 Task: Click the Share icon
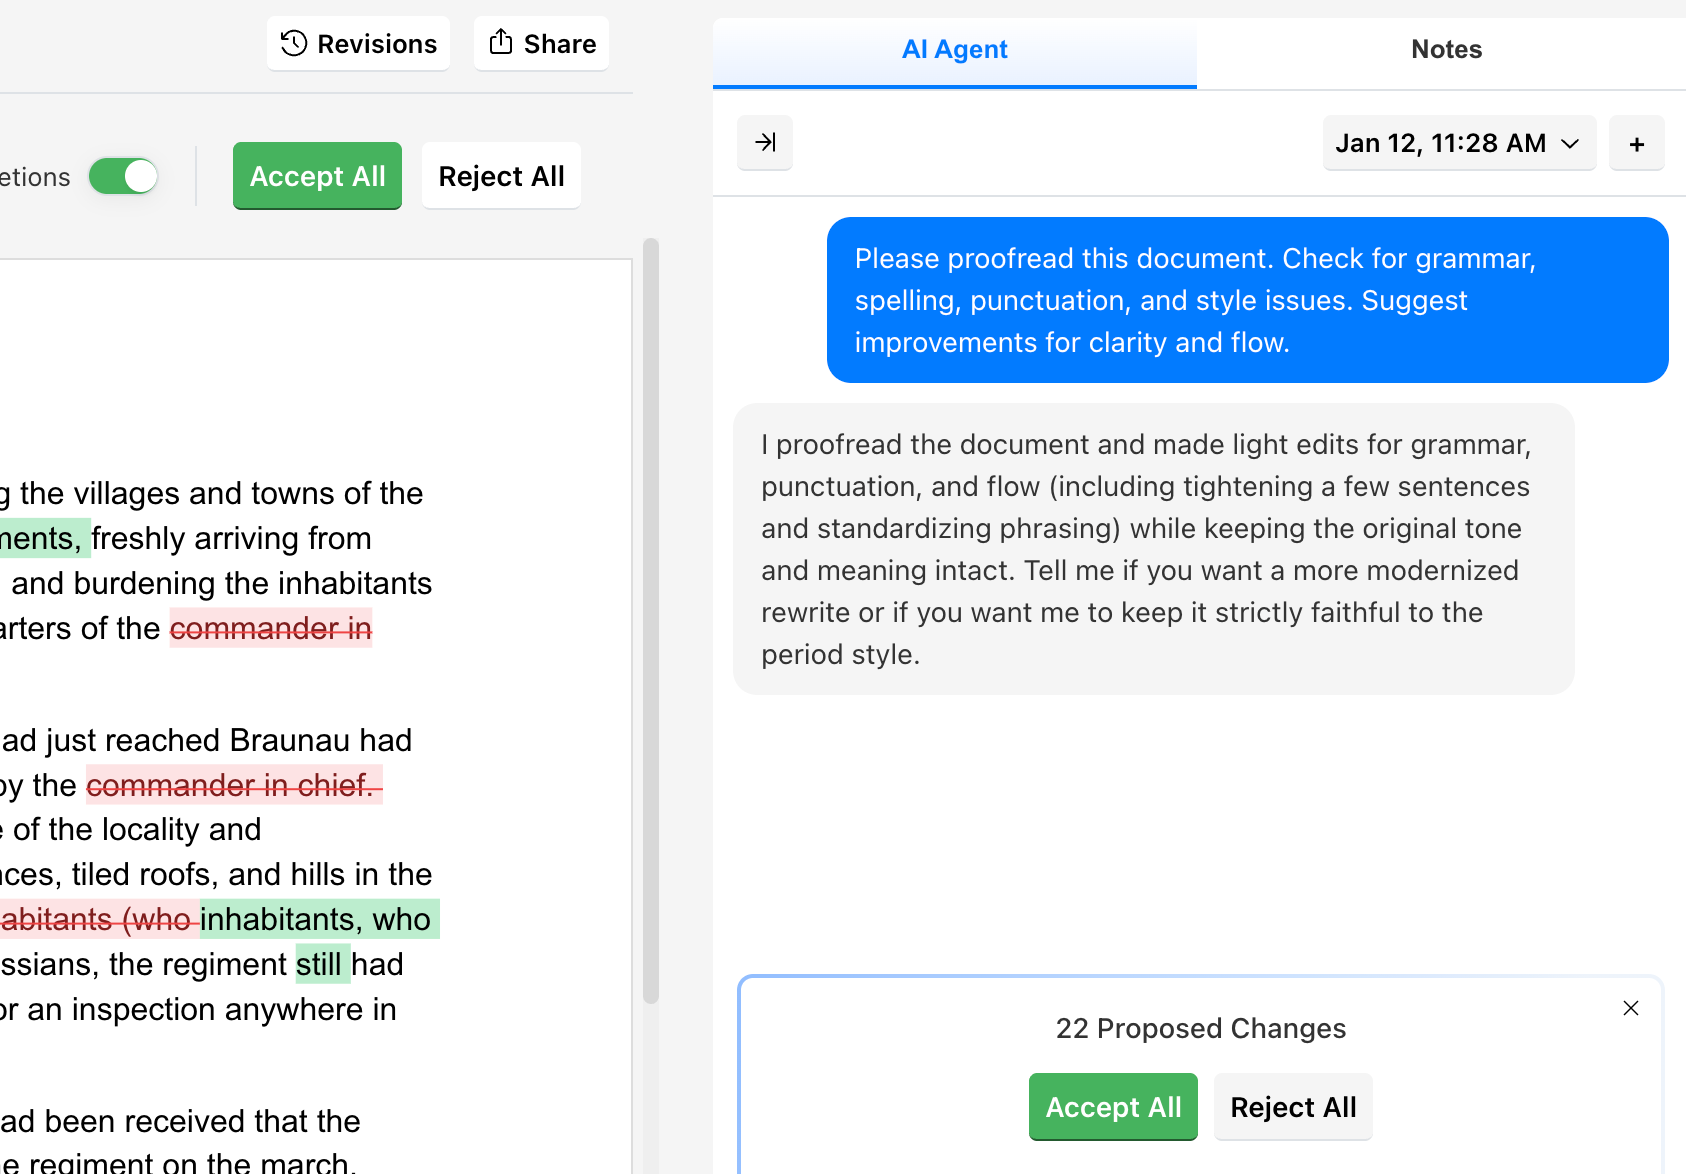(x=501, y=43)
